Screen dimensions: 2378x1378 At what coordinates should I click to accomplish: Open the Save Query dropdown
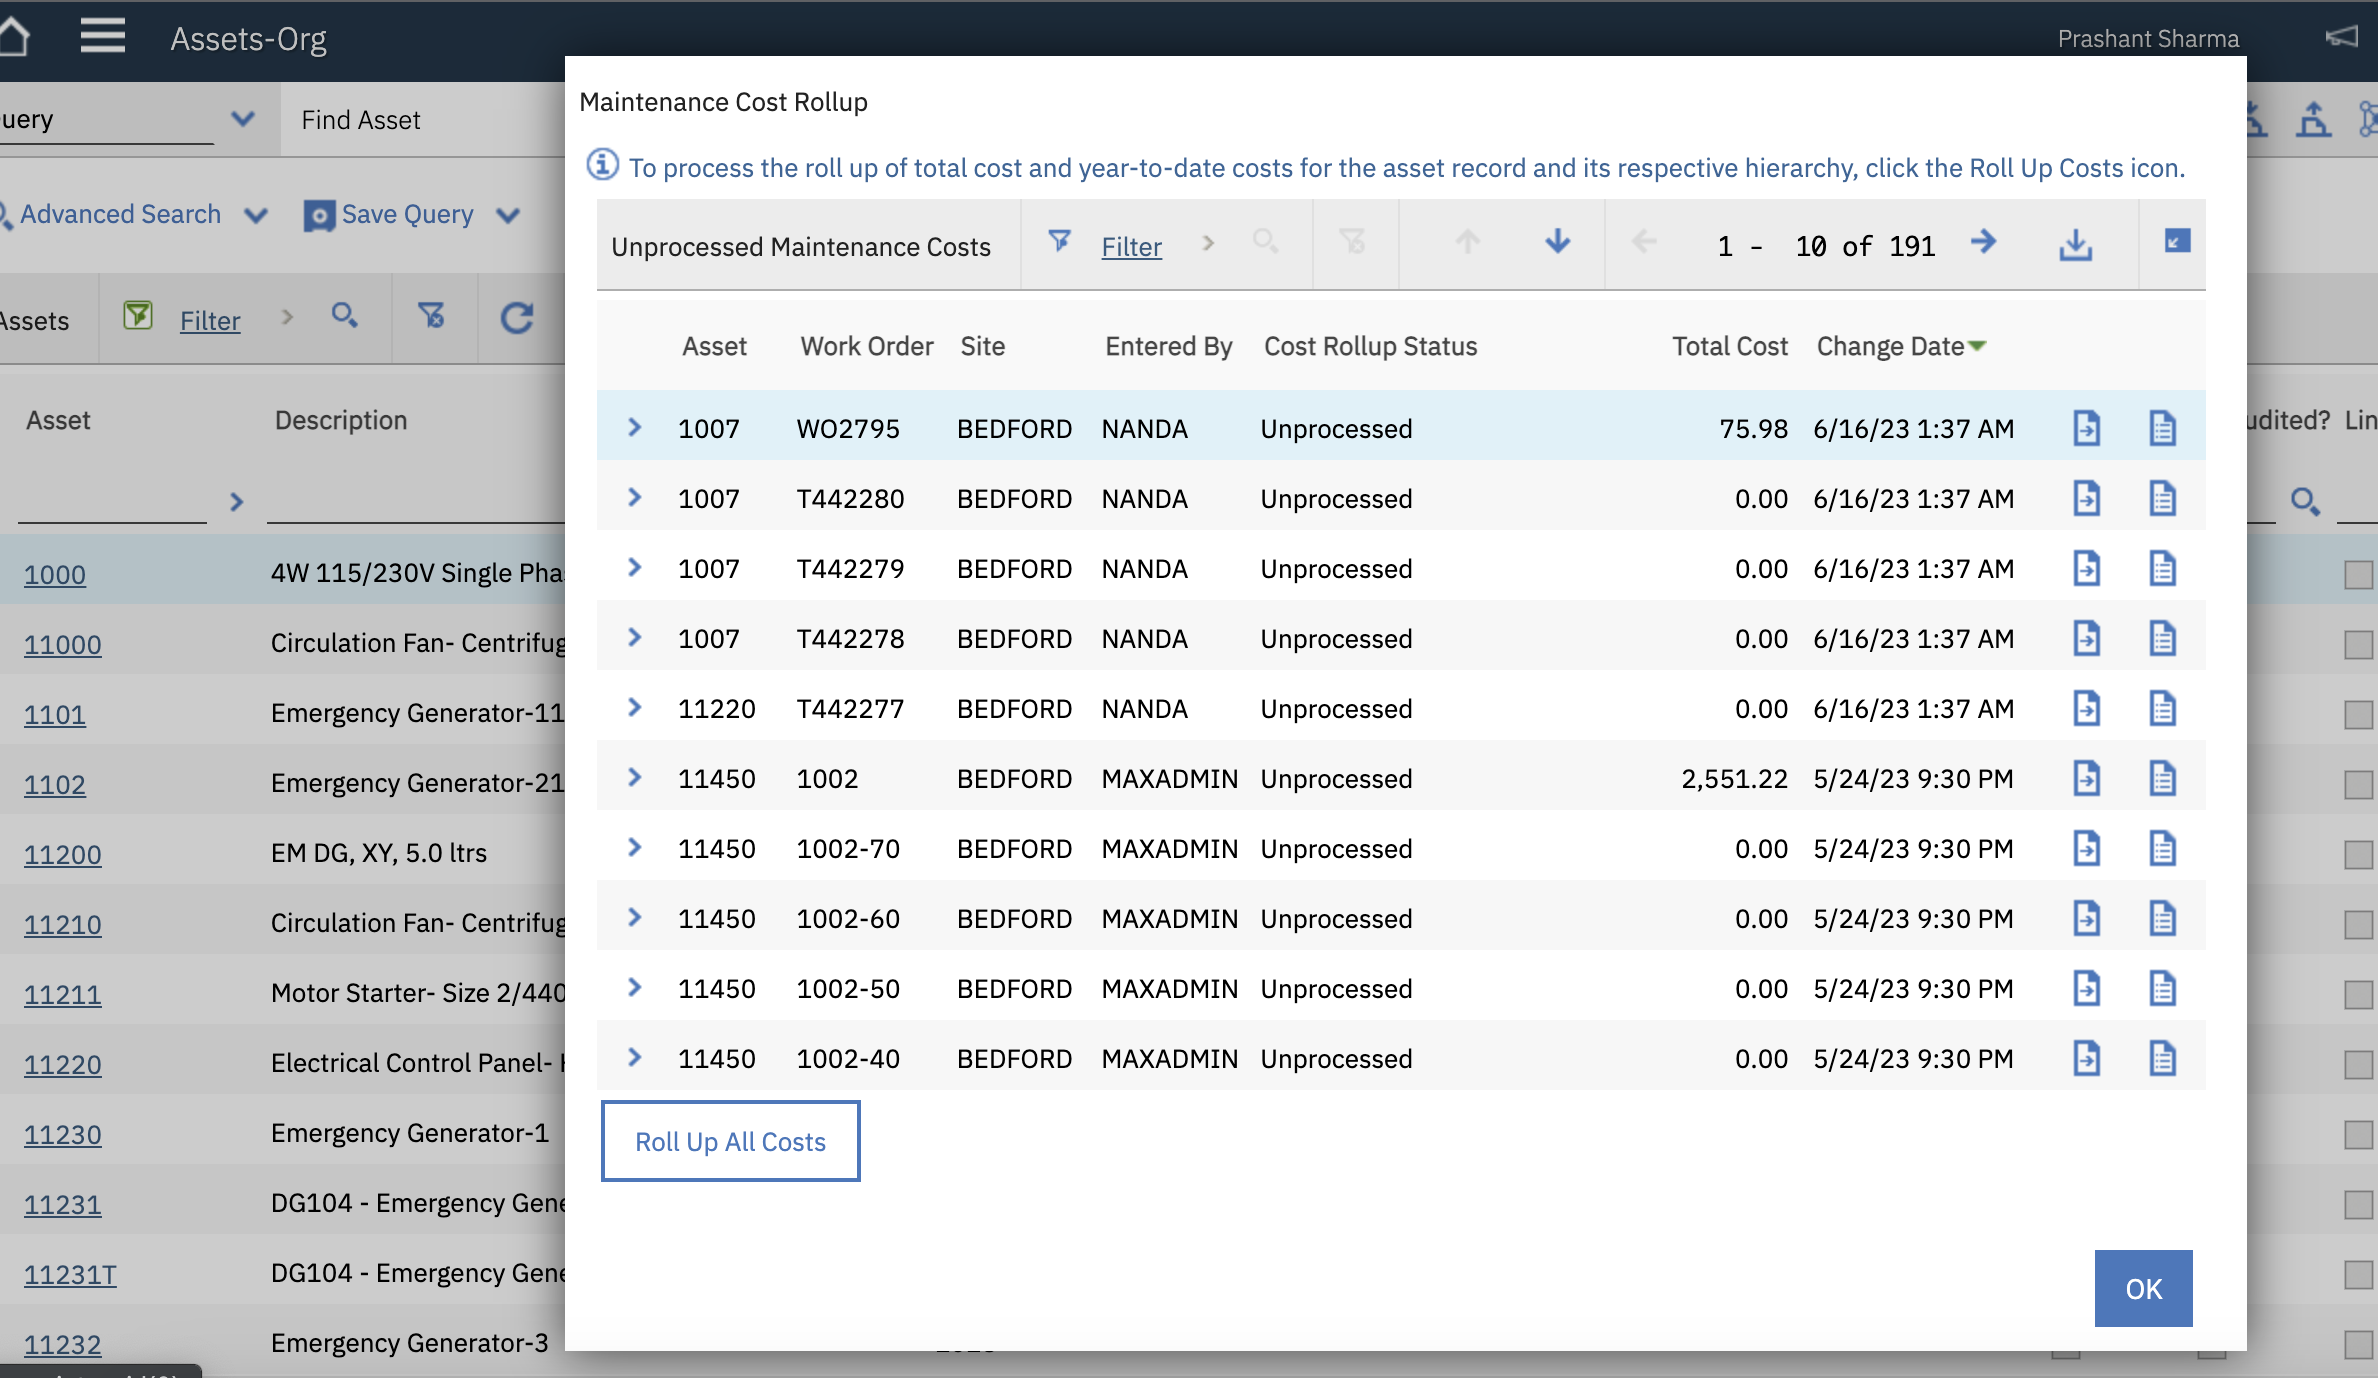pos(508,215)
